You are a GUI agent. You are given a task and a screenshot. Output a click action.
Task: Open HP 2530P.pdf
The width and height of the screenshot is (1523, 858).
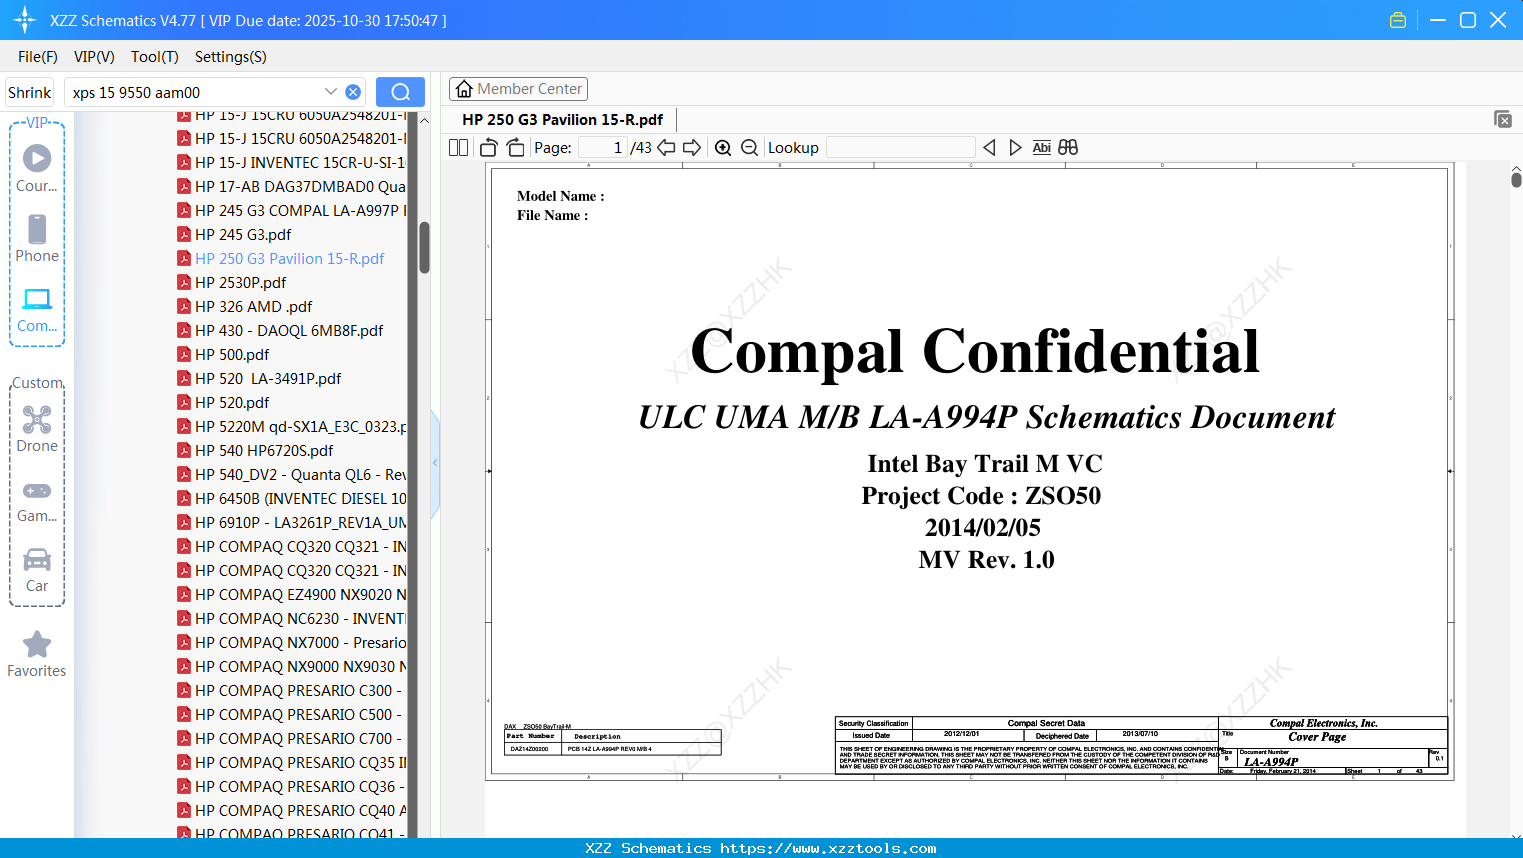[240, 282]
